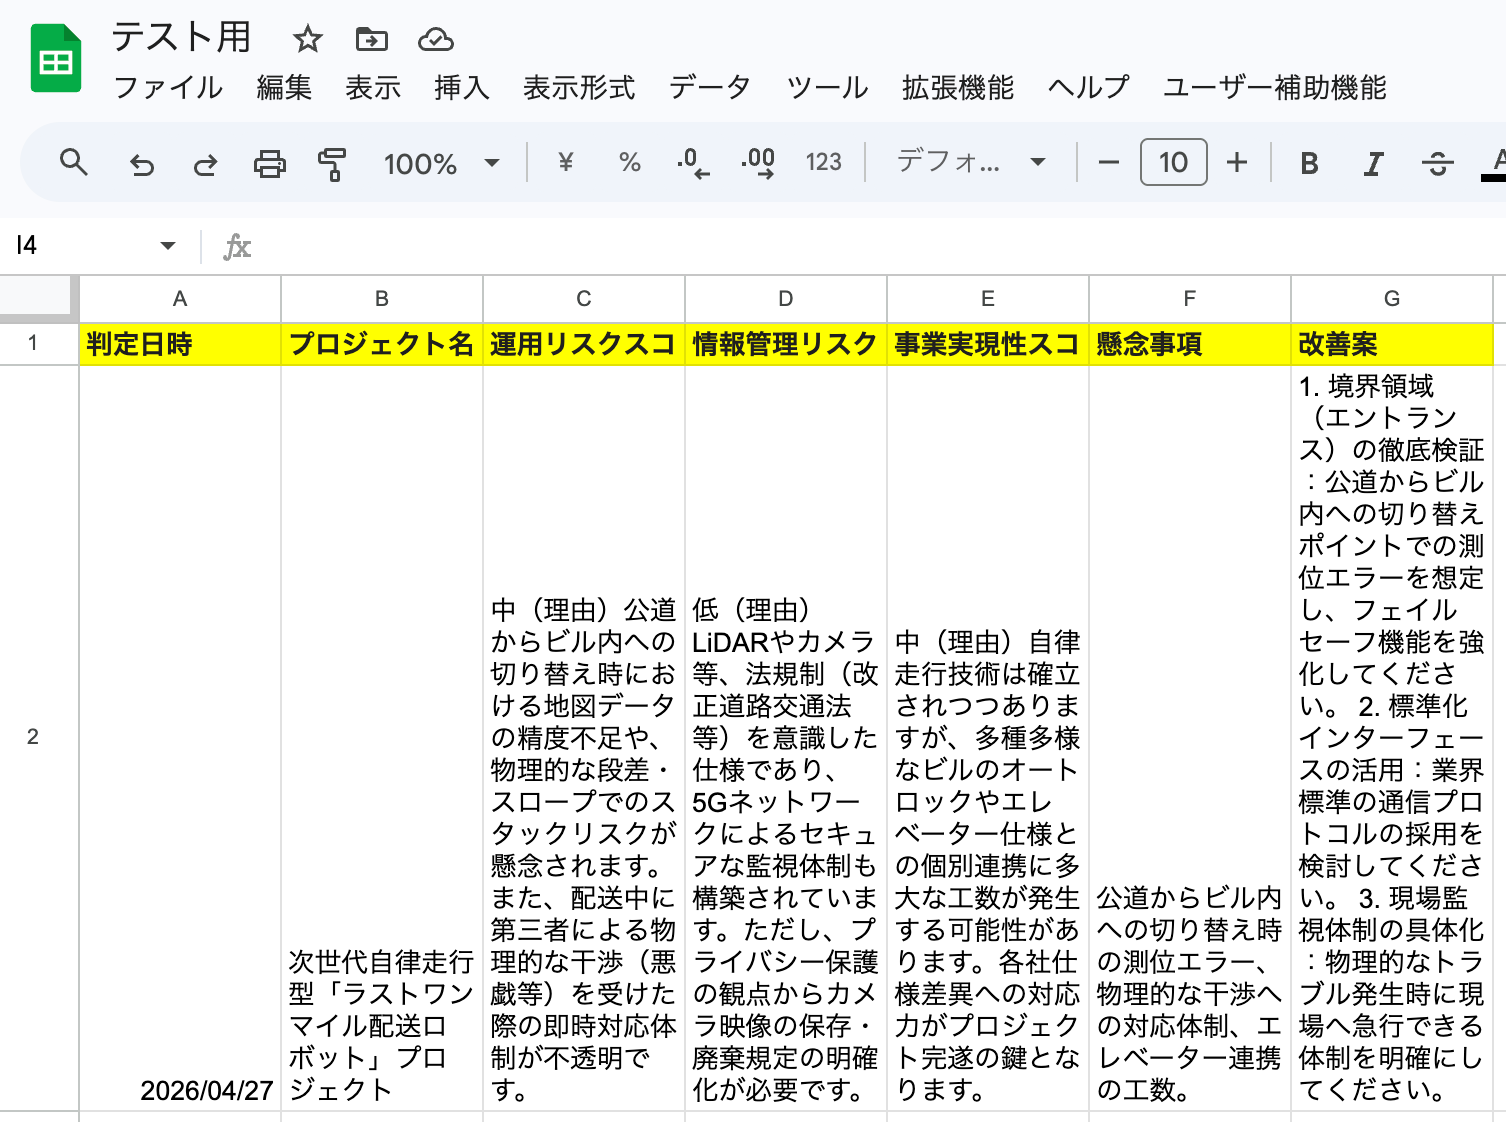The image size is (1506, 1122).
Task: Star the テスト用 document
Action: [x=307, y=40]
